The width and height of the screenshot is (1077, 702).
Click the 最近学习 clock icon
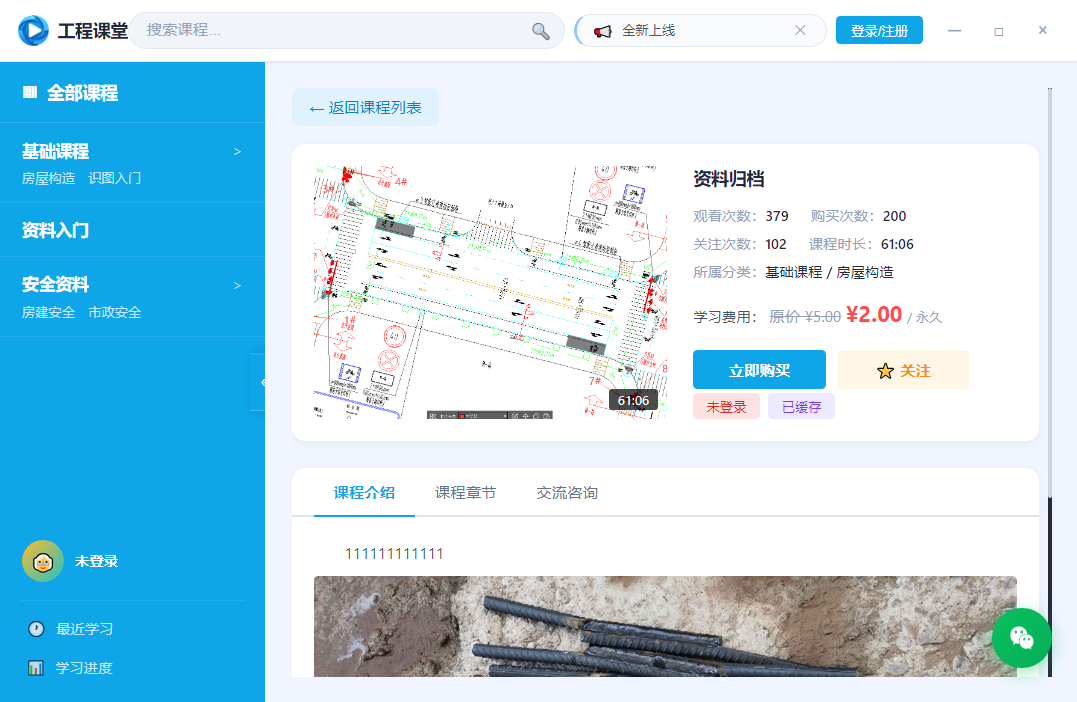pyautogui.click(x=36, y=629)
